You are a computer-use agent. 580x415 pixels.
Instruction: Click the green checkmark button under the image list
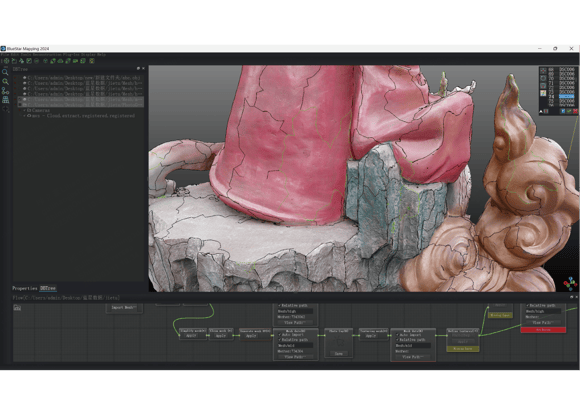tap(569, 111)
